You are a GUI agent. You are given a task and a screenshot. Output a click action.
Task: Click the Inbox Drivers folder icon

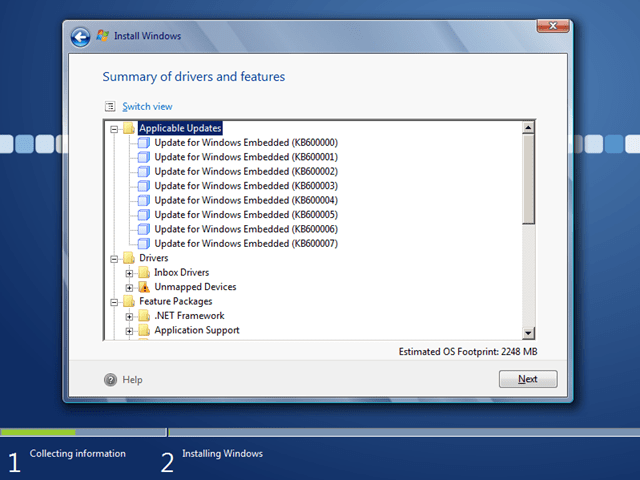pos(144,272)
